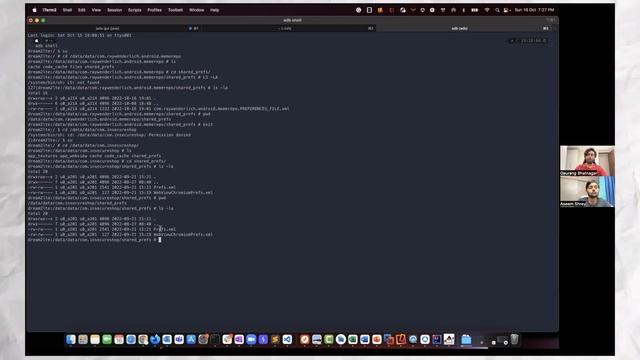Open Microsoft PowerPoint from the Dock
Screen dimensions: 640x360
[x=376, y=339]
